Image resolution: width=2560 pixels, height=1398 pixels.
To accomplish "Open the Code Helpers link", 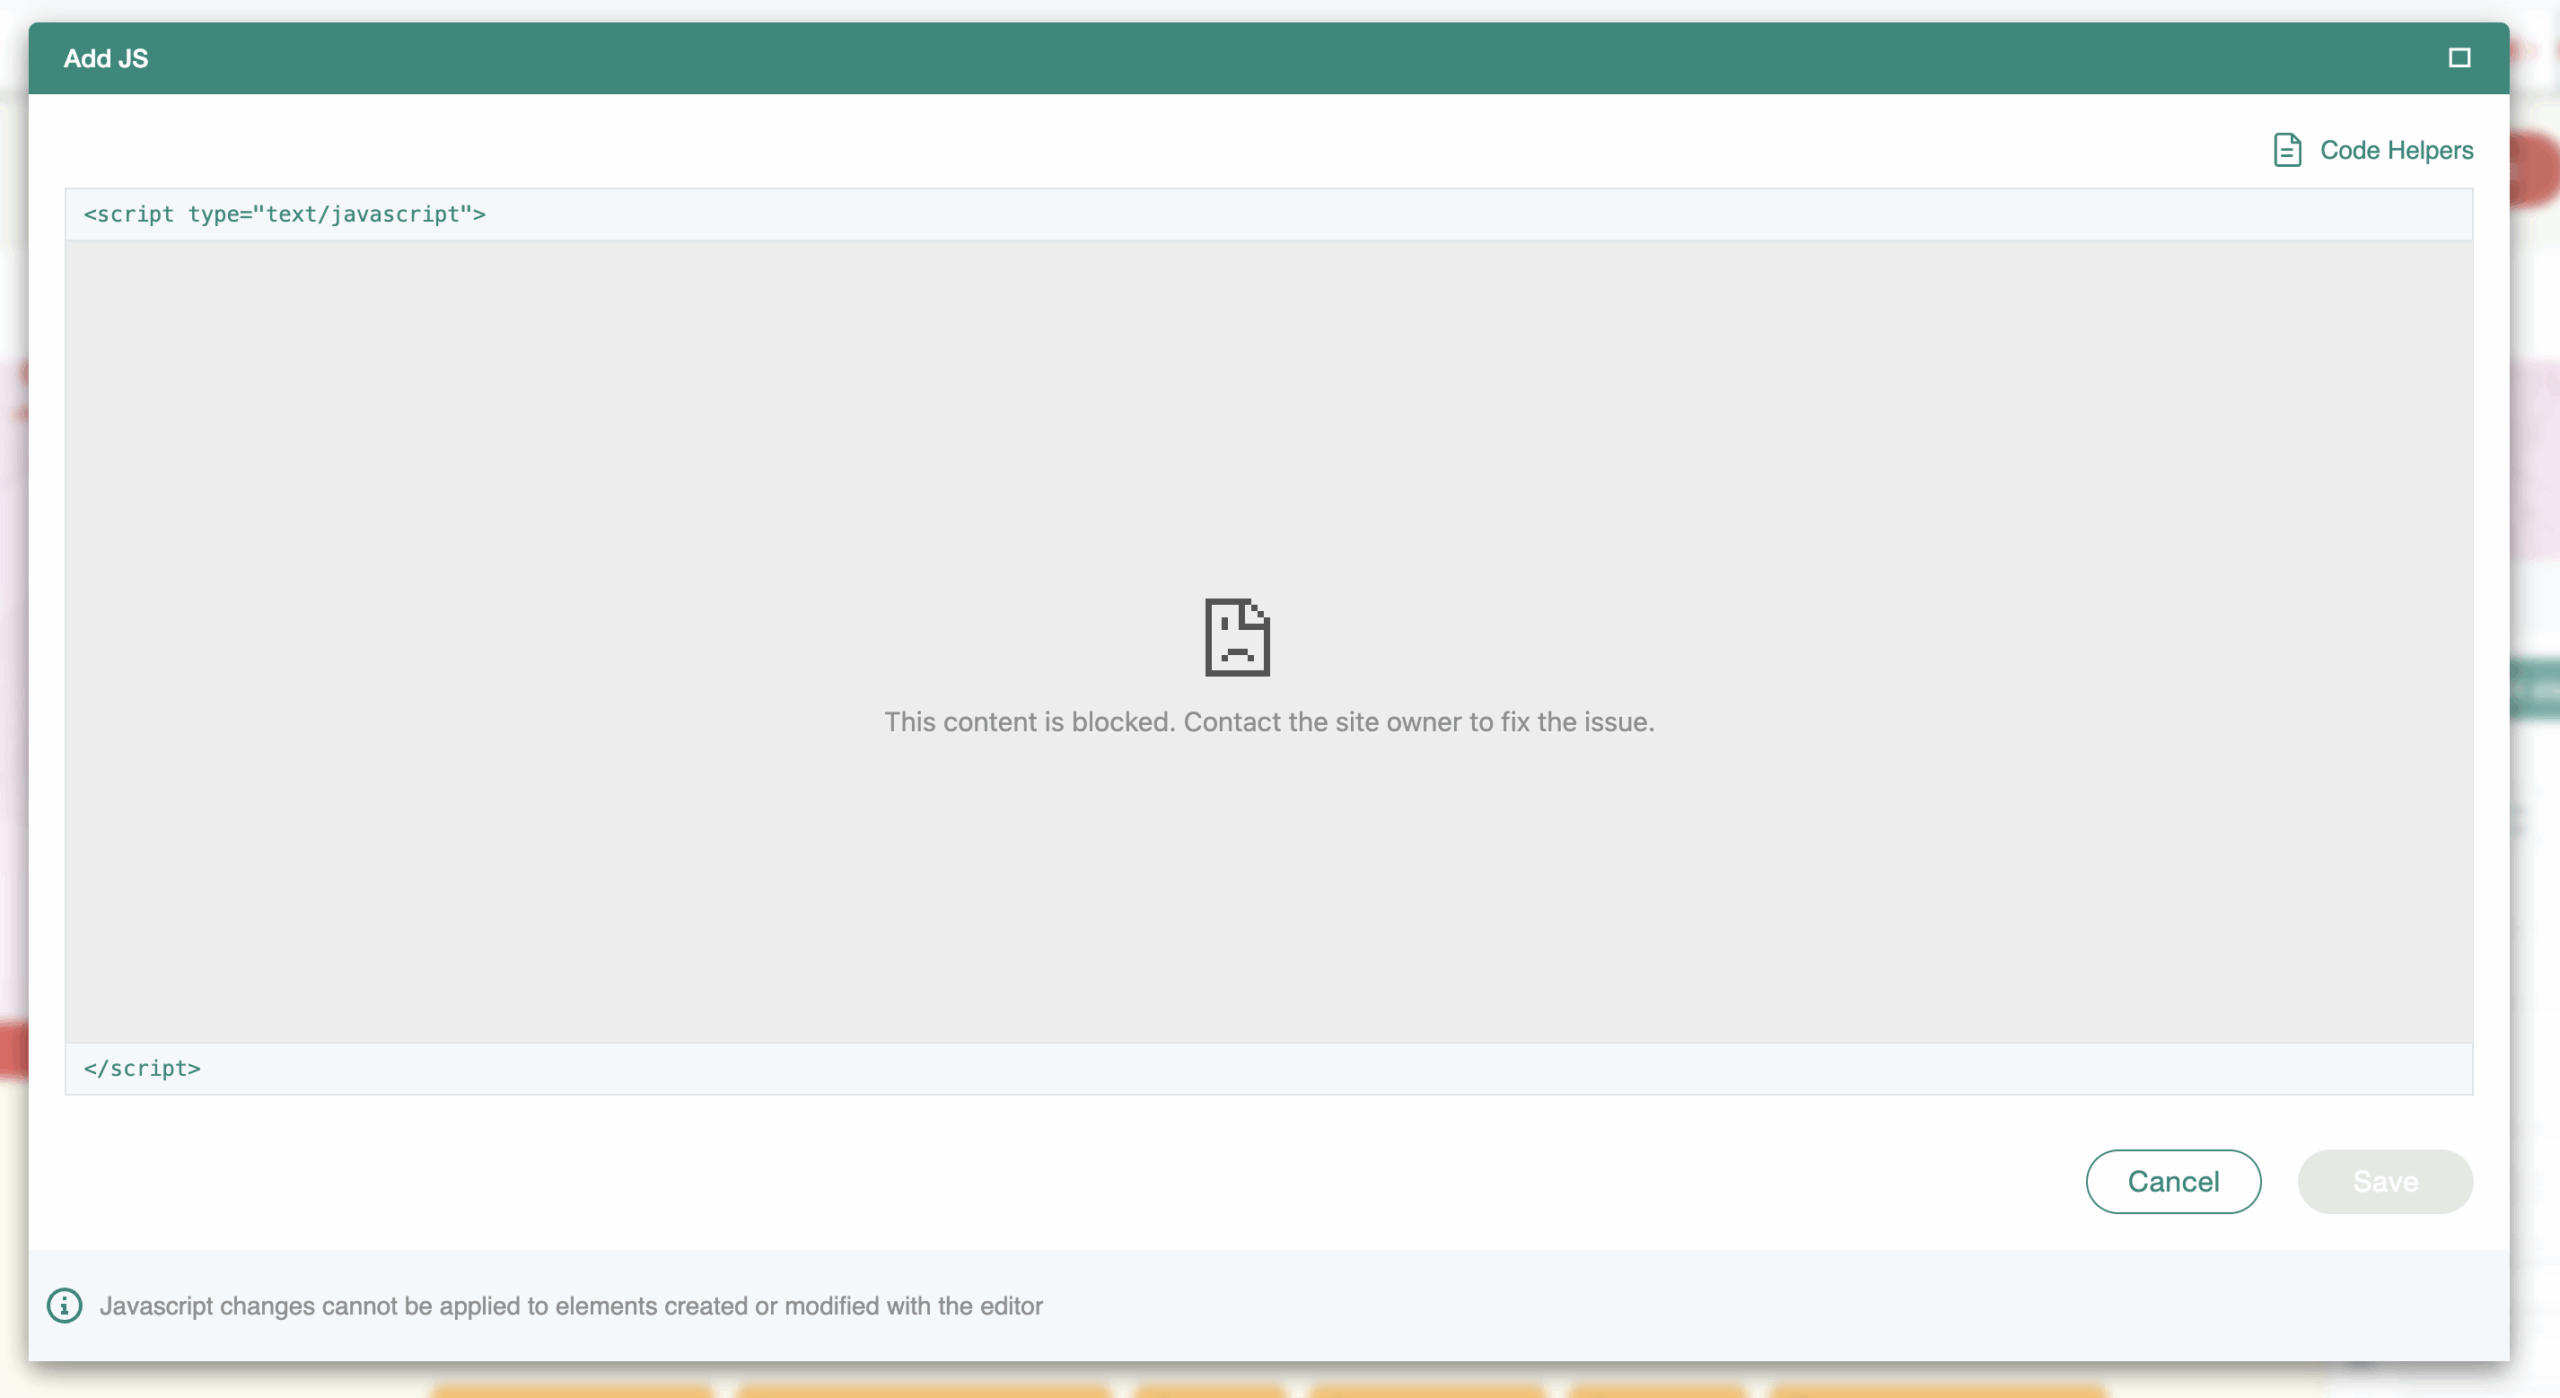I will (2396, 150).
